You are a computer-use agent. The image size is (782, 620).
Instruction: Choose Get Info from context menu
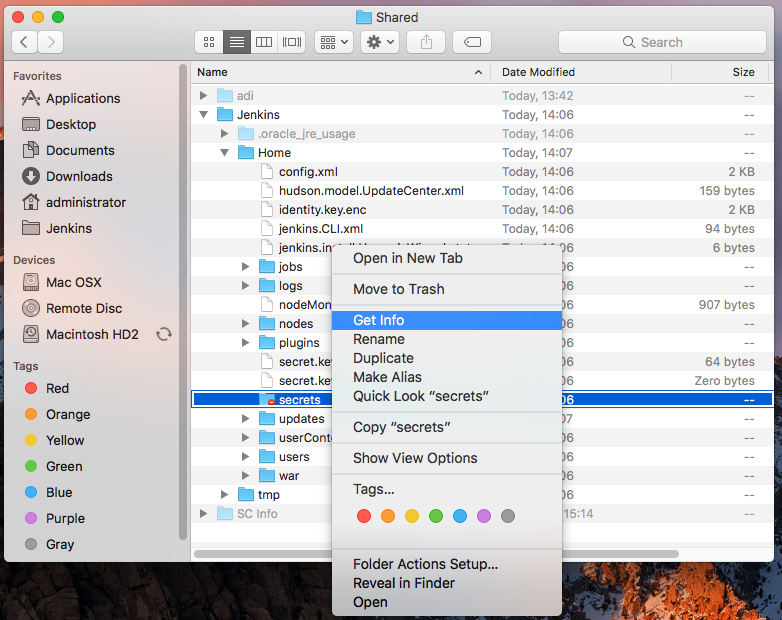pyautogui.click(x=447, y=320)
